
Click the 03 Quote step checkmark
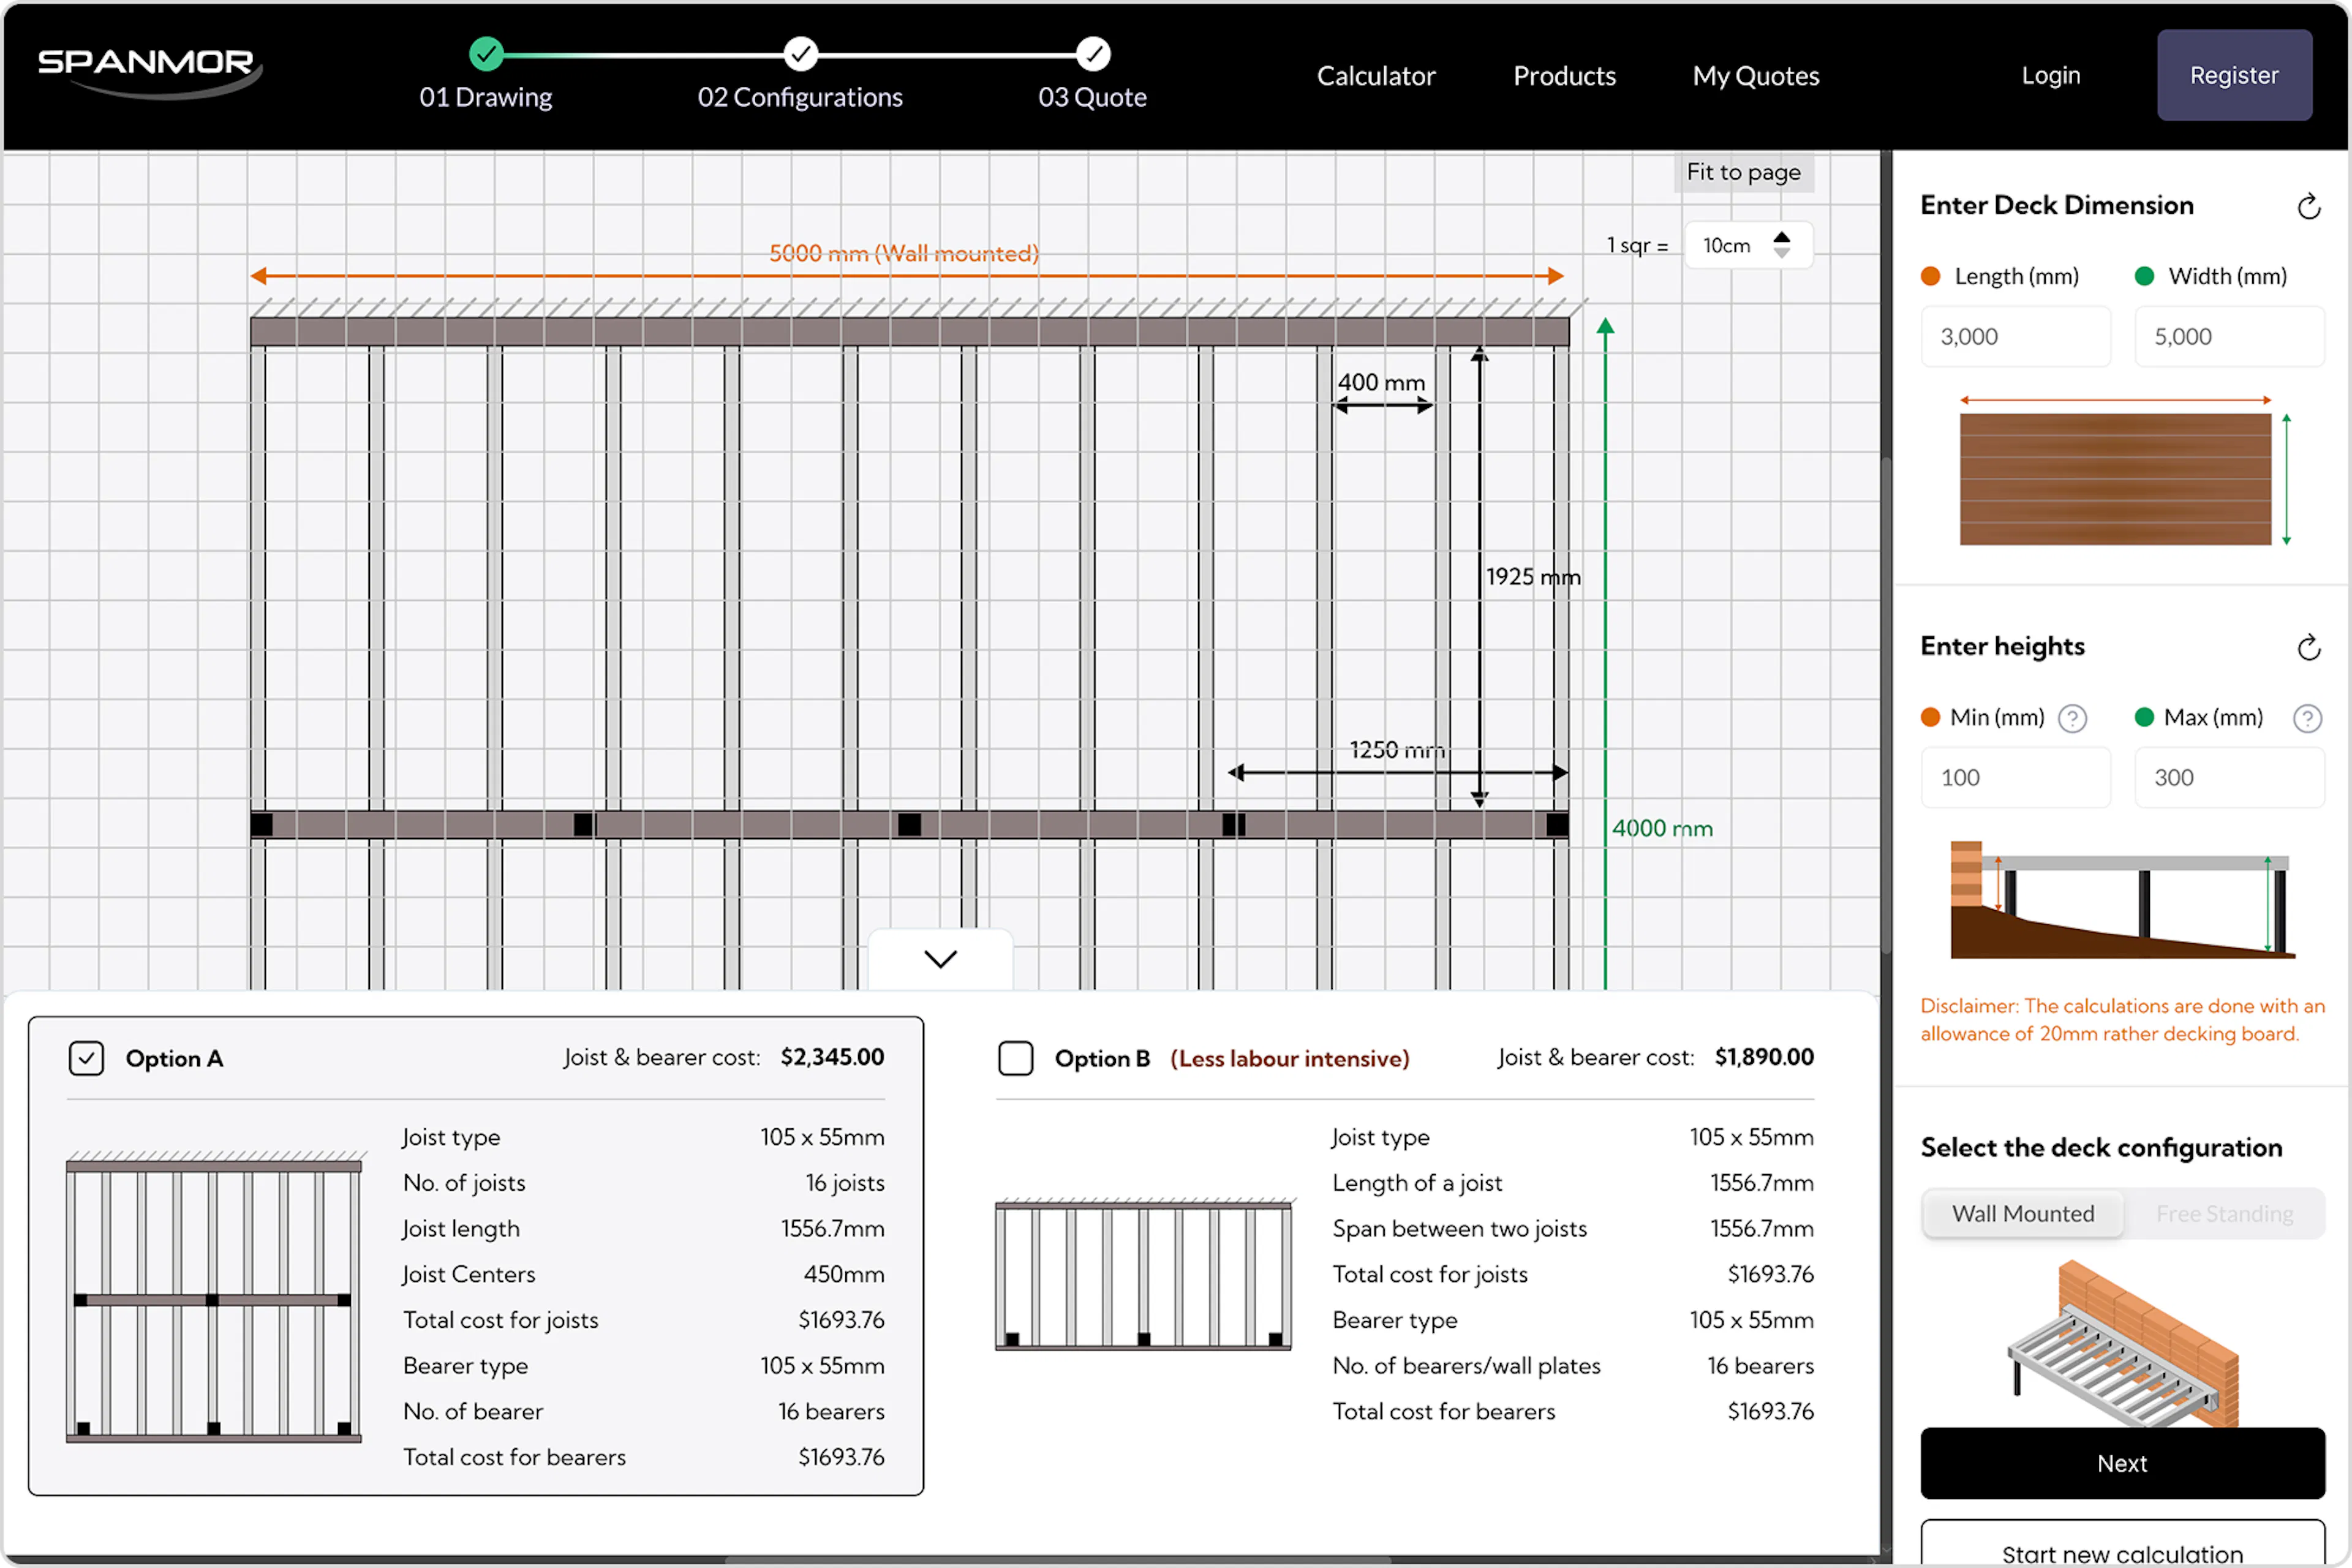tap(1093, 54)
